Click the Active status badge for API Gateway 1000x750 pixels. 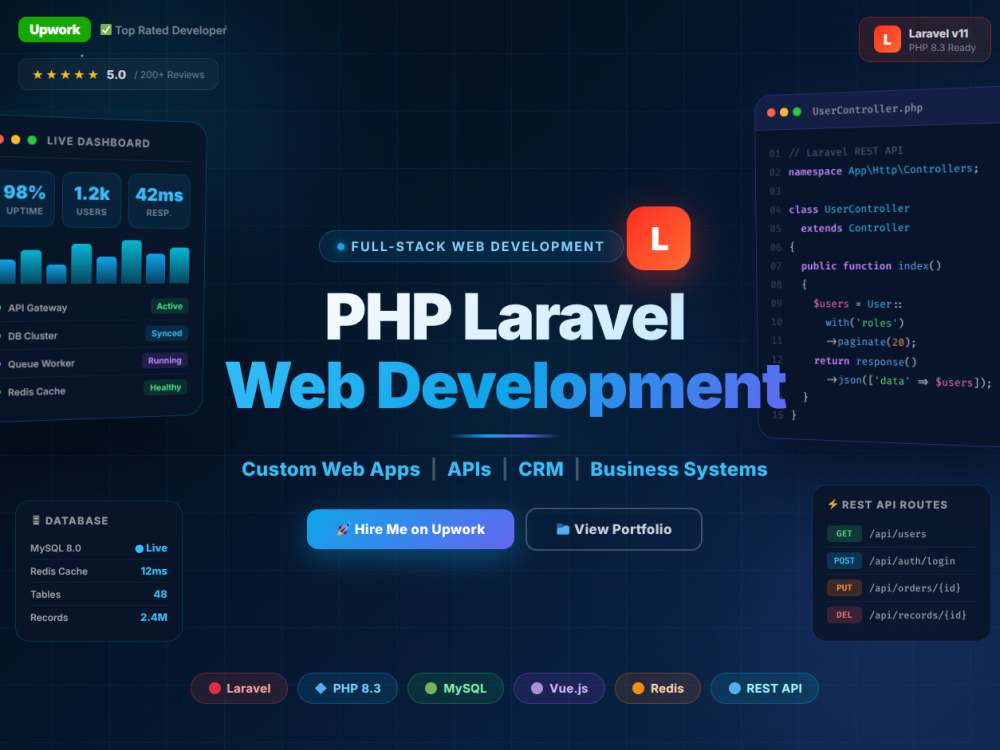(x=170, y=306)
